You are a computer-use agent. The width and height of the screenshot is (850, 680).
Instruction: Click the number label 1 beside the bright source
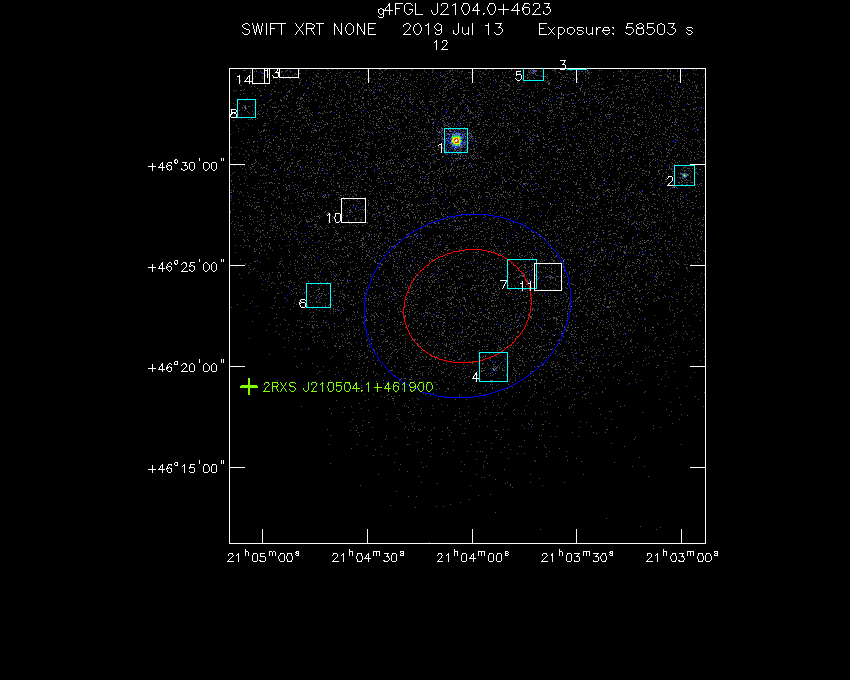[441, 147]
